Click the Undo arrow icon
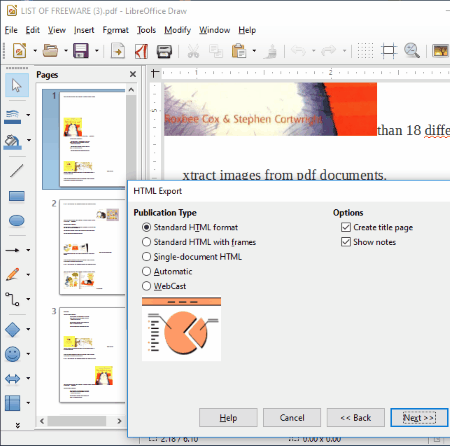Image resolution: width=450 pixels, height=446 pixels. click(298, 51)
